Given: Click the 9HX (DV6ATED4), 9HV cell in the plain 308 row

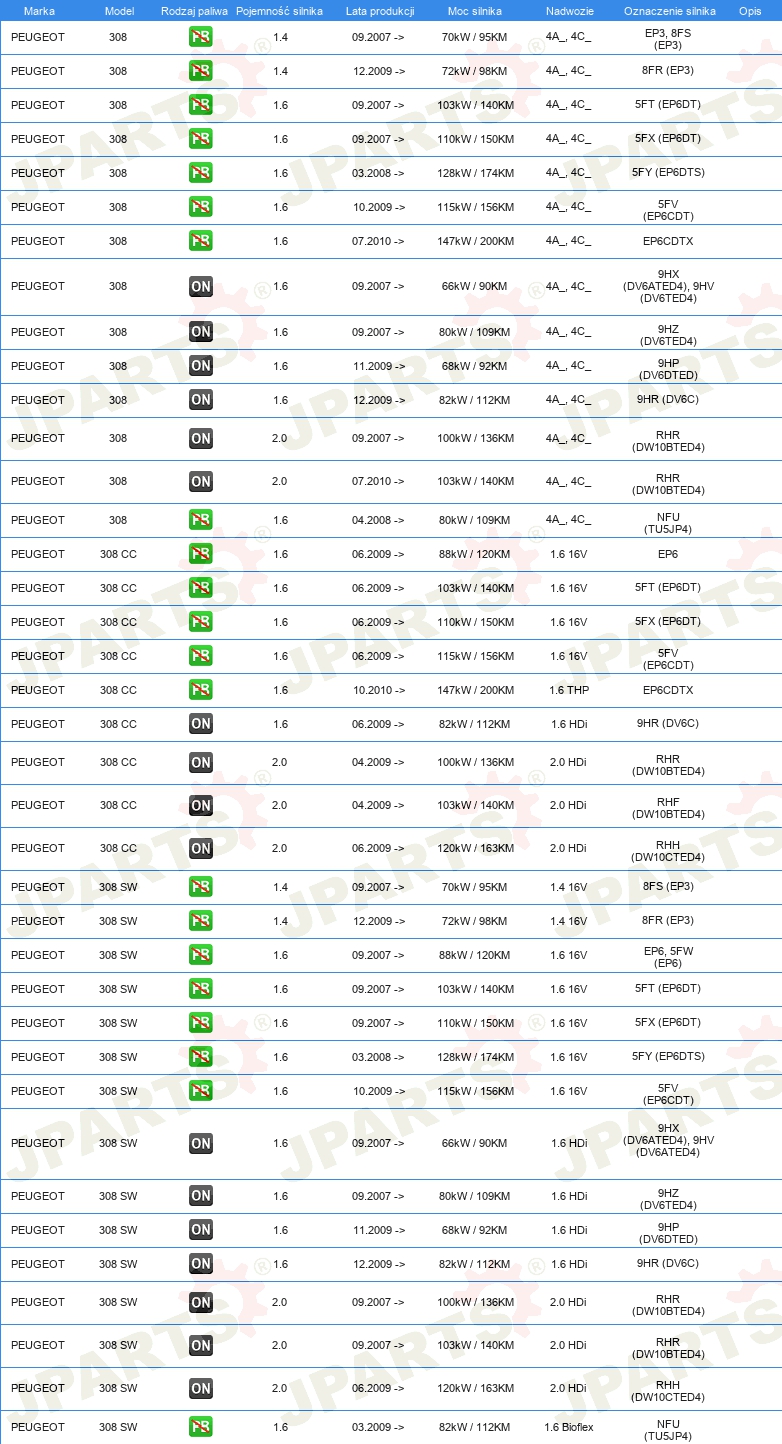Looking at the screenshot, I should [x=668, y=286].
